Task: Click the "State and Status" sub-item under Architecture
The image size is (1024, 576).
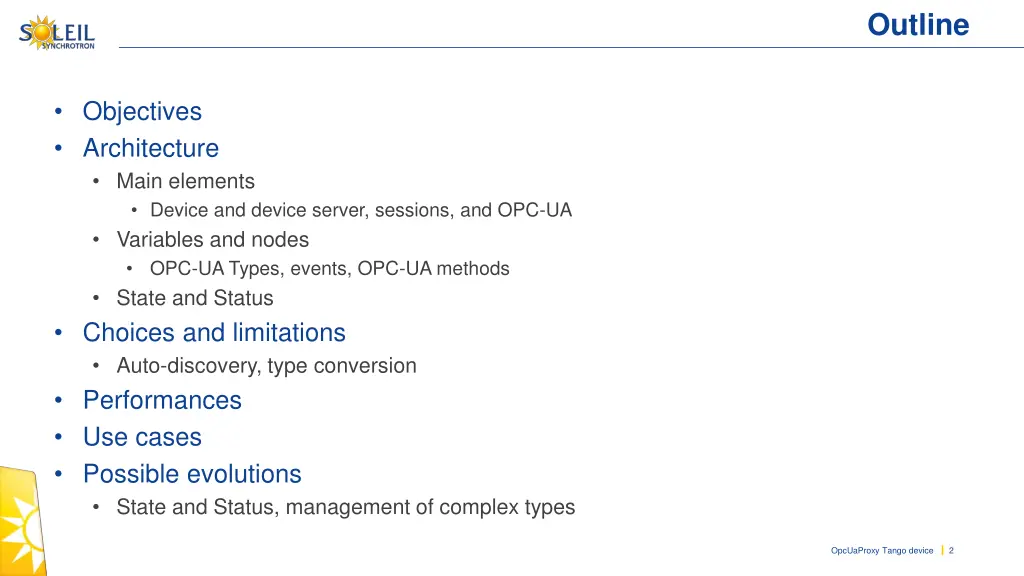Action: coord(194,298)
